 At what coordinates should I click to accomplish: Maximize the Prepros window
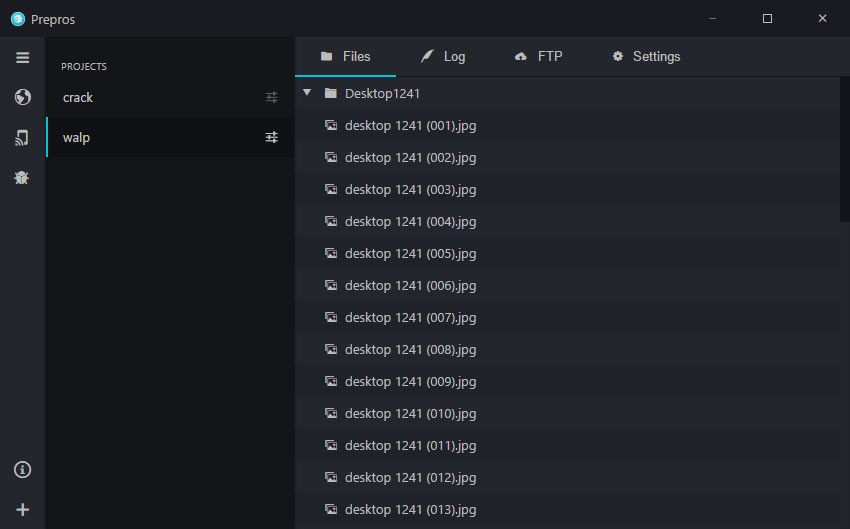point(767,18)
